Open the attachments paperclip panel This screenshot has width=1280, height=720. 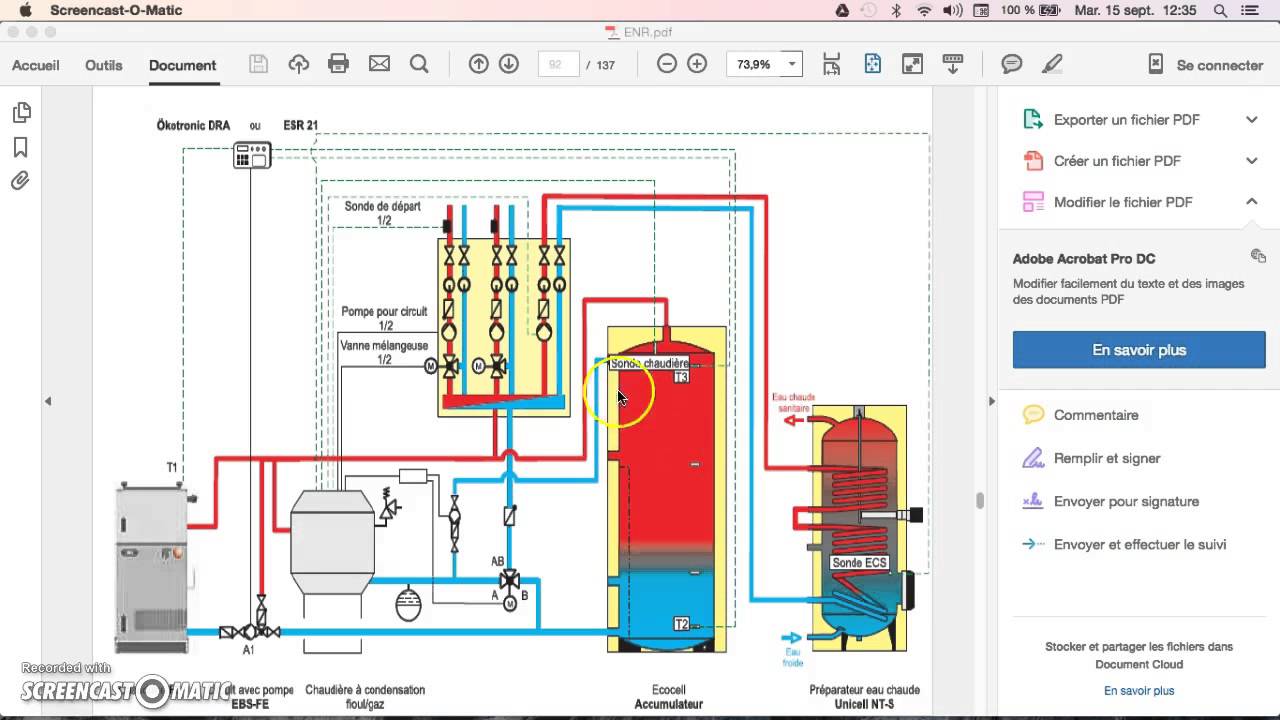coord(21,181)
